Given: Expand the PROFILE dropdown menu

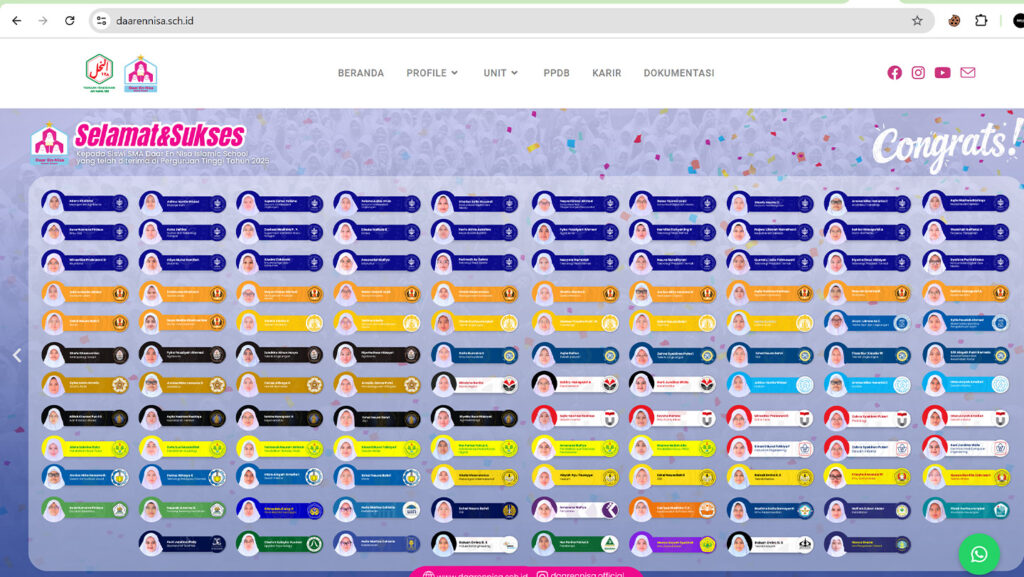Looking at the screenshot, I should (432, 73).
